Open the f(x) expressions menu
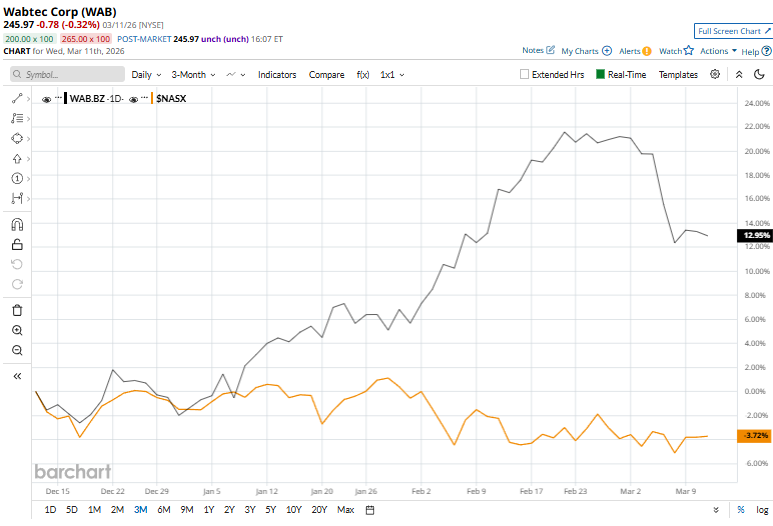 (x=363, y=74)
